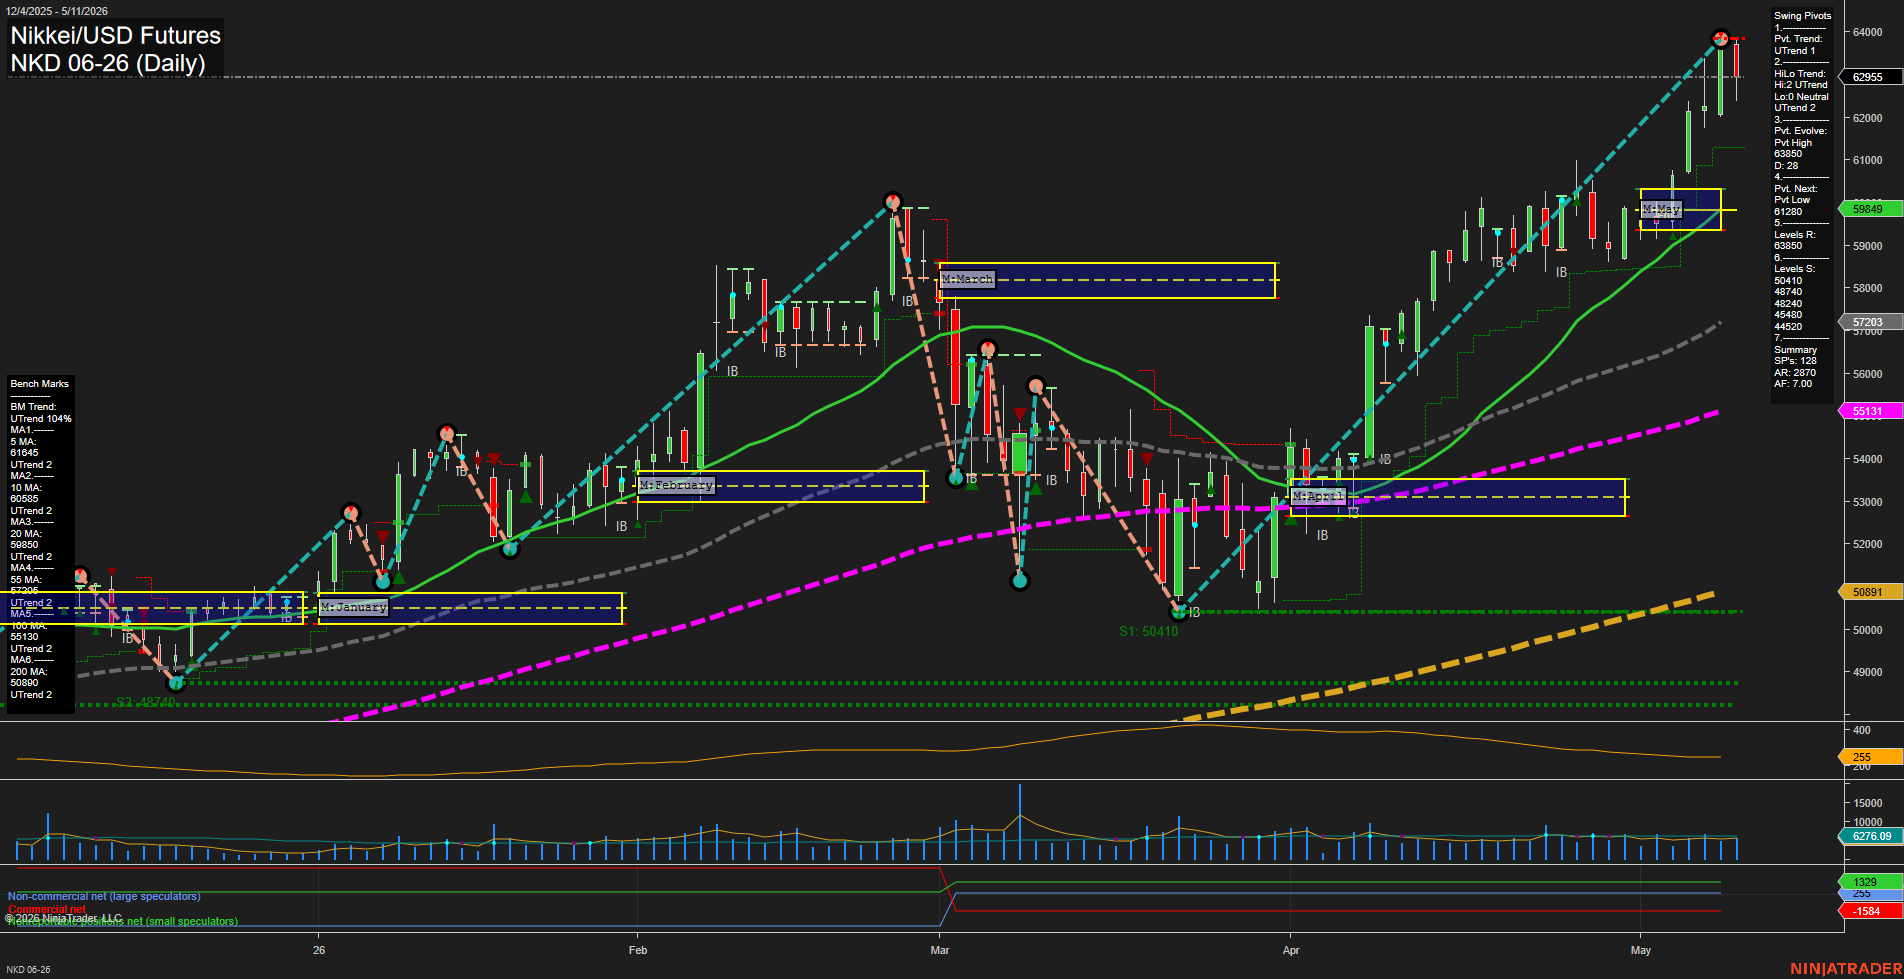Select the S1: 50410 support level label
The image size is (1904, 979).
coord(1148,631)
